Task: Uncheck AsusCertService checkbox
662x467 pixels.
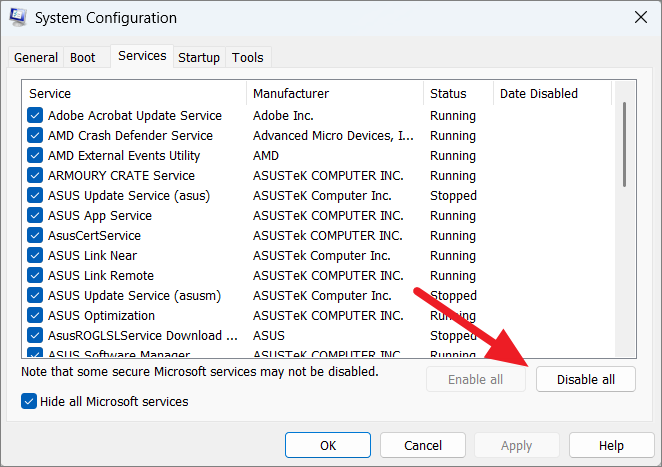Action: [x=35, y=235]
